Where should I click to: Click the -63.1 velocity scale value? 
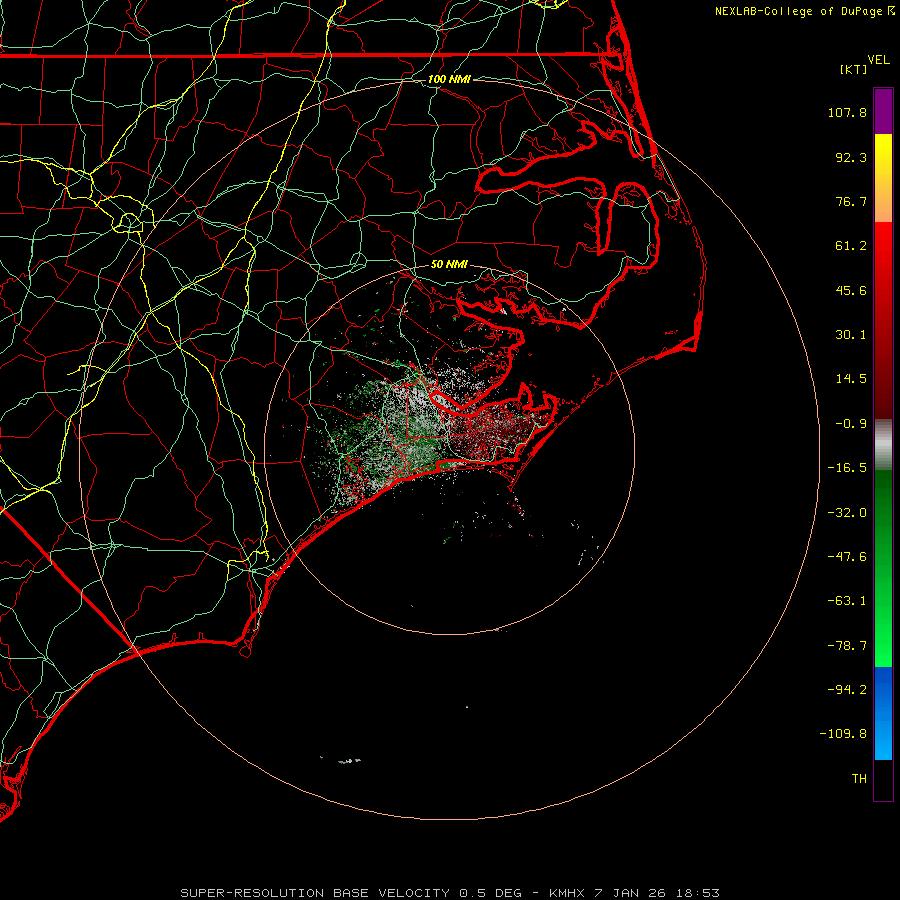pos(847,601)
